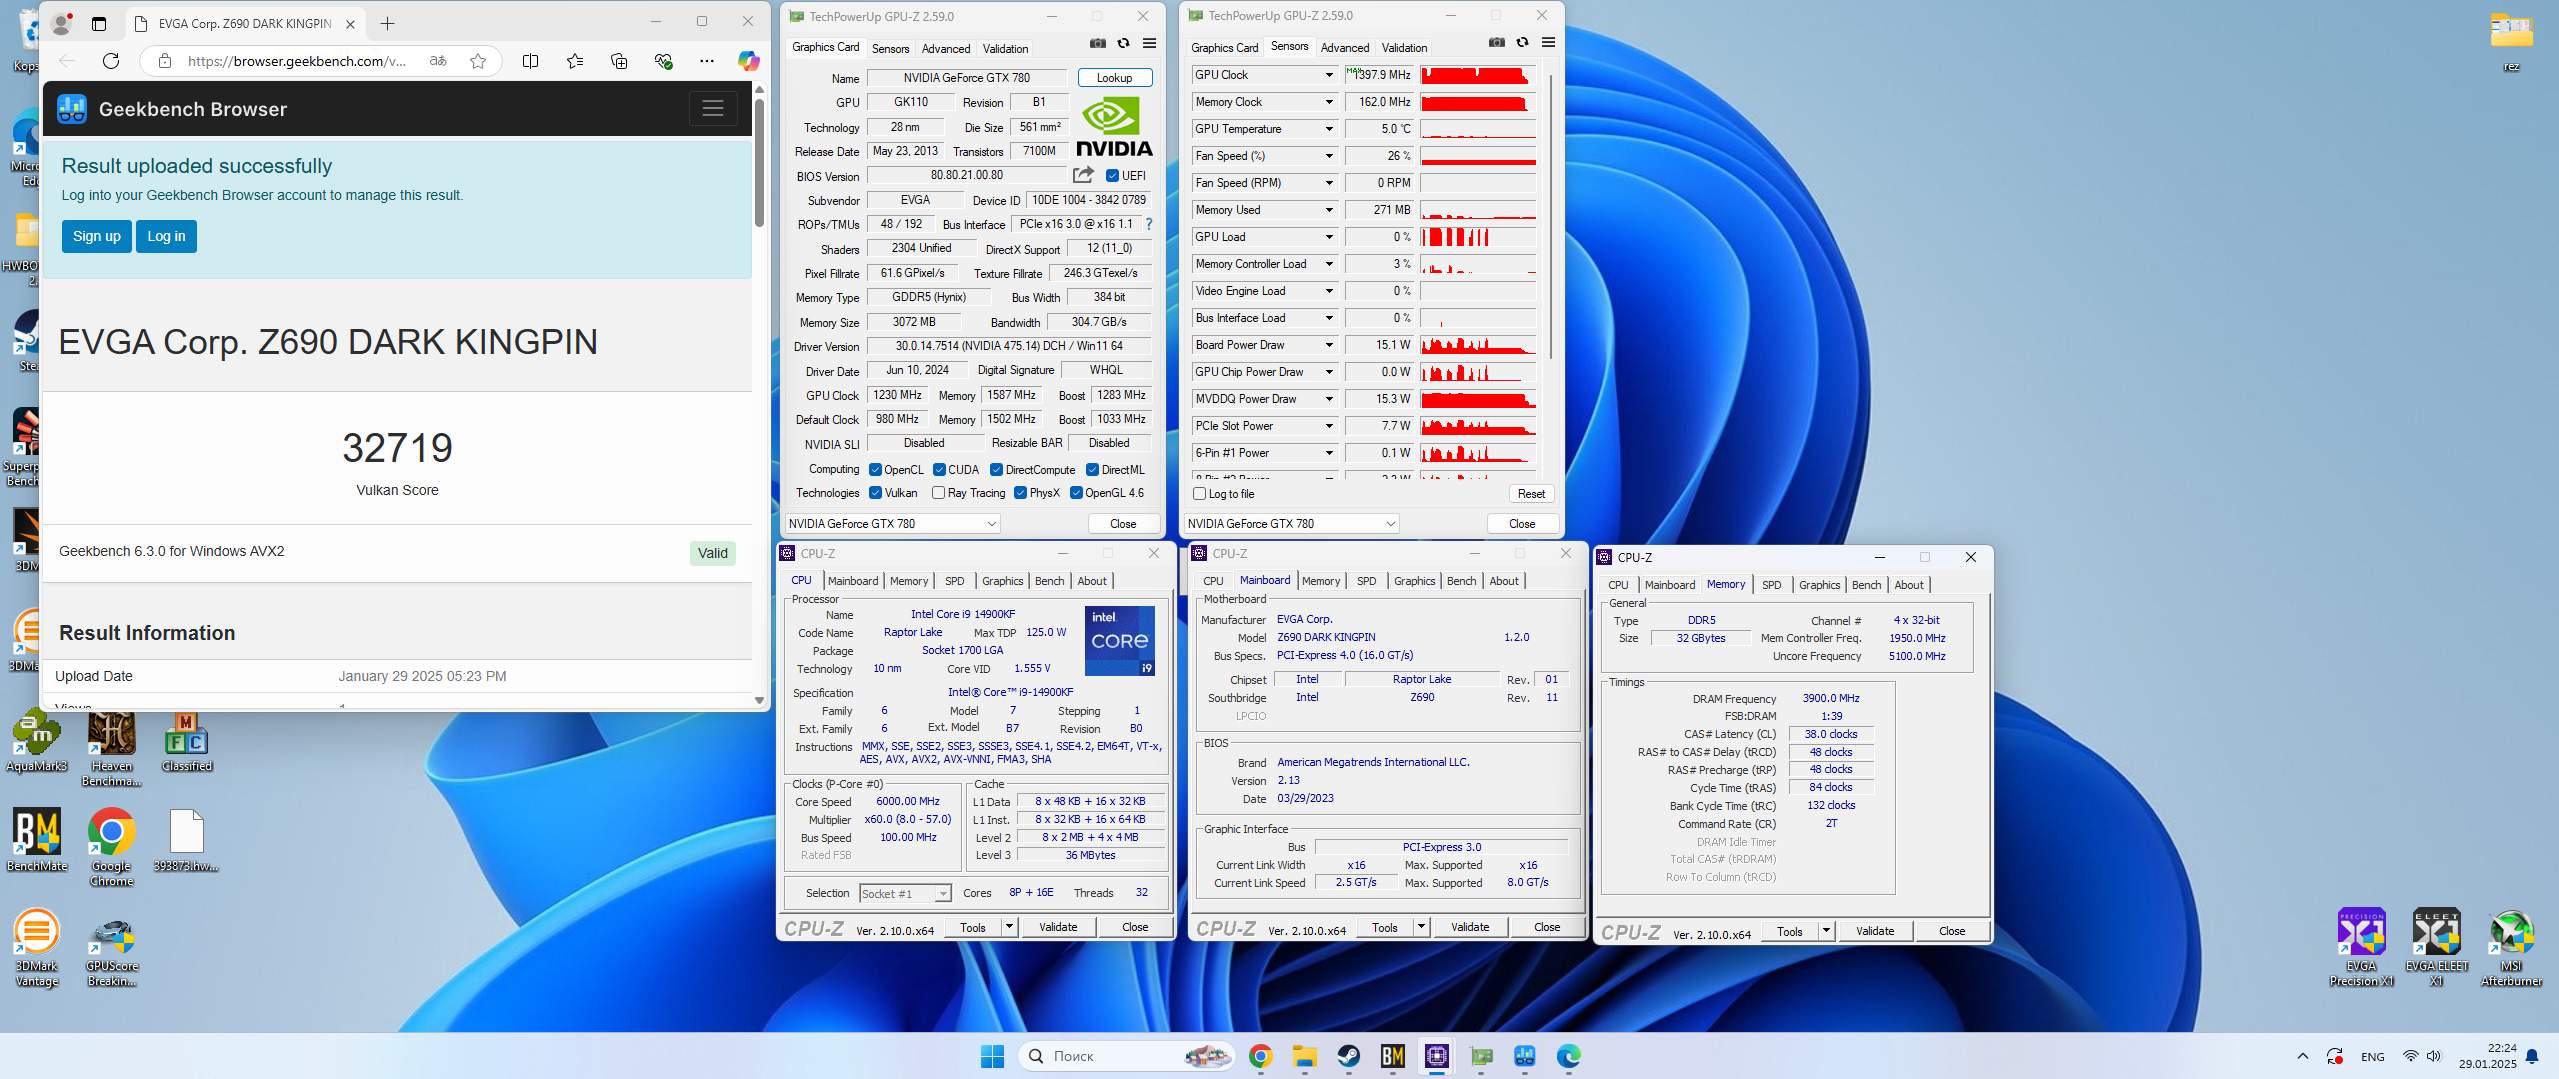This screenshot has width=2559, height=1079.
Task: Toggle the DirectML checkbox
Action: (1092, 470)
